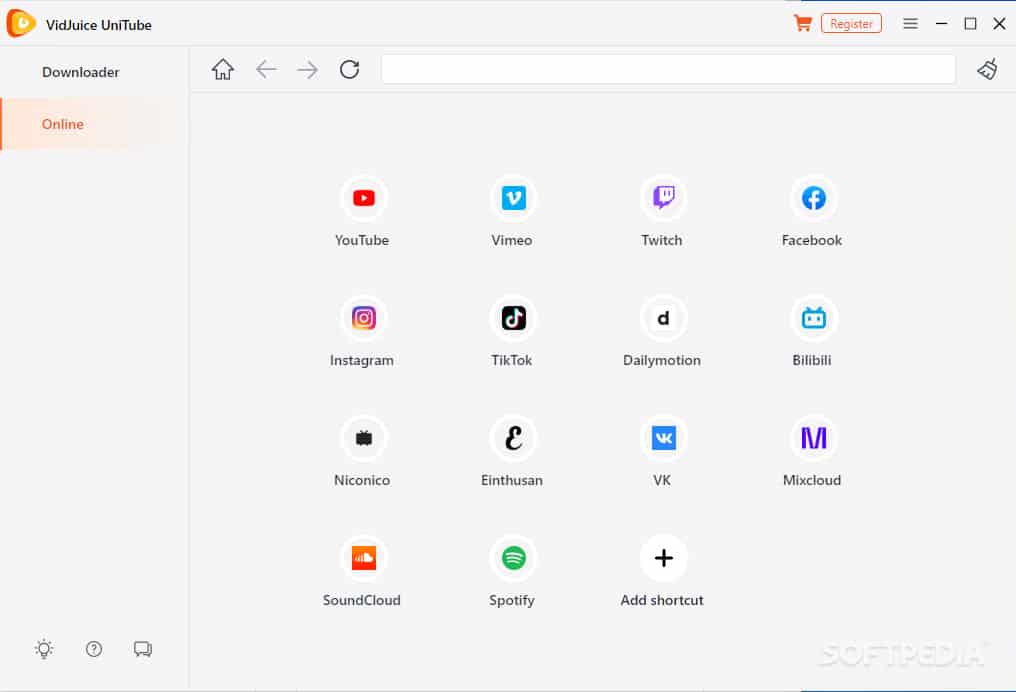
Task: Click the Bilibili text label
Action: pyautogui.click(x=812, y=360)
